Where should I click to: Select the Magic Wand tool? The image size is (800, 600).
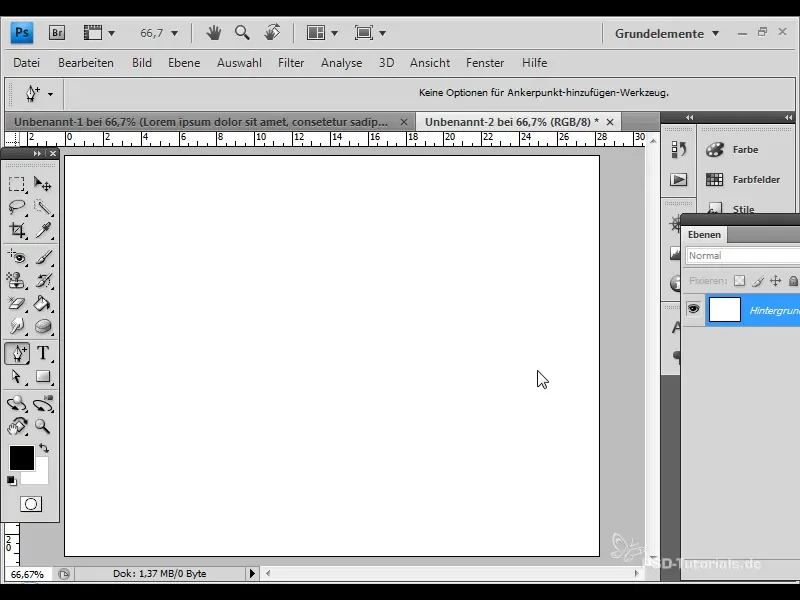[x=43, y=207]
